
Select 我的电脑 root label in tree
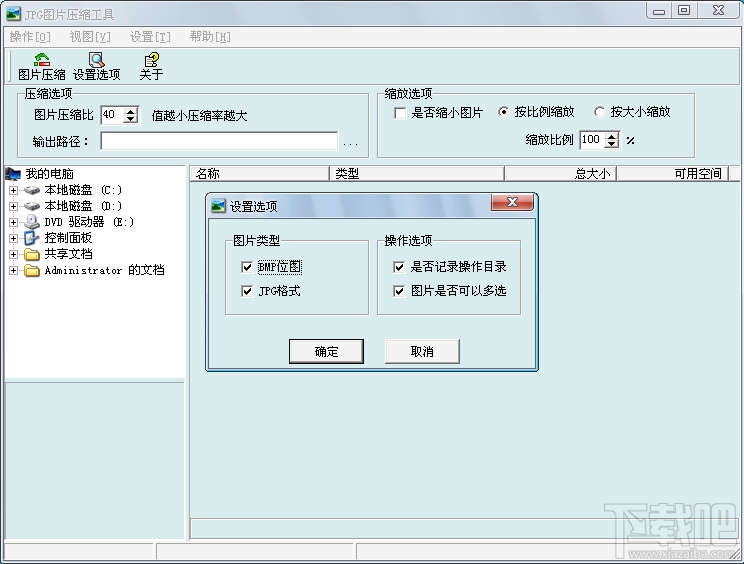pos(49,174)
